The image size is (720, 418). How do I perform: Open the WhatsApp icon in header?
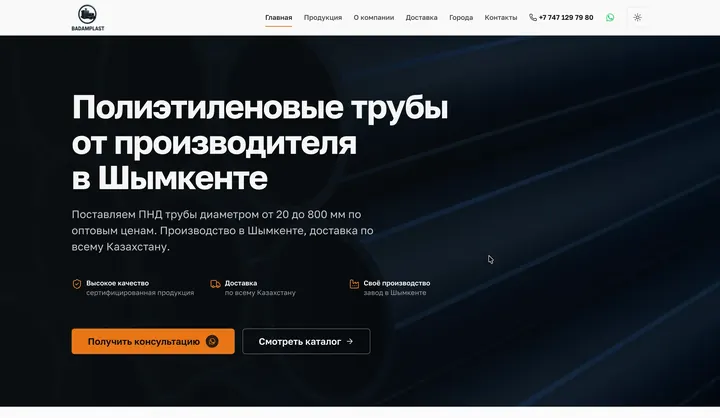tap(610, 17)
